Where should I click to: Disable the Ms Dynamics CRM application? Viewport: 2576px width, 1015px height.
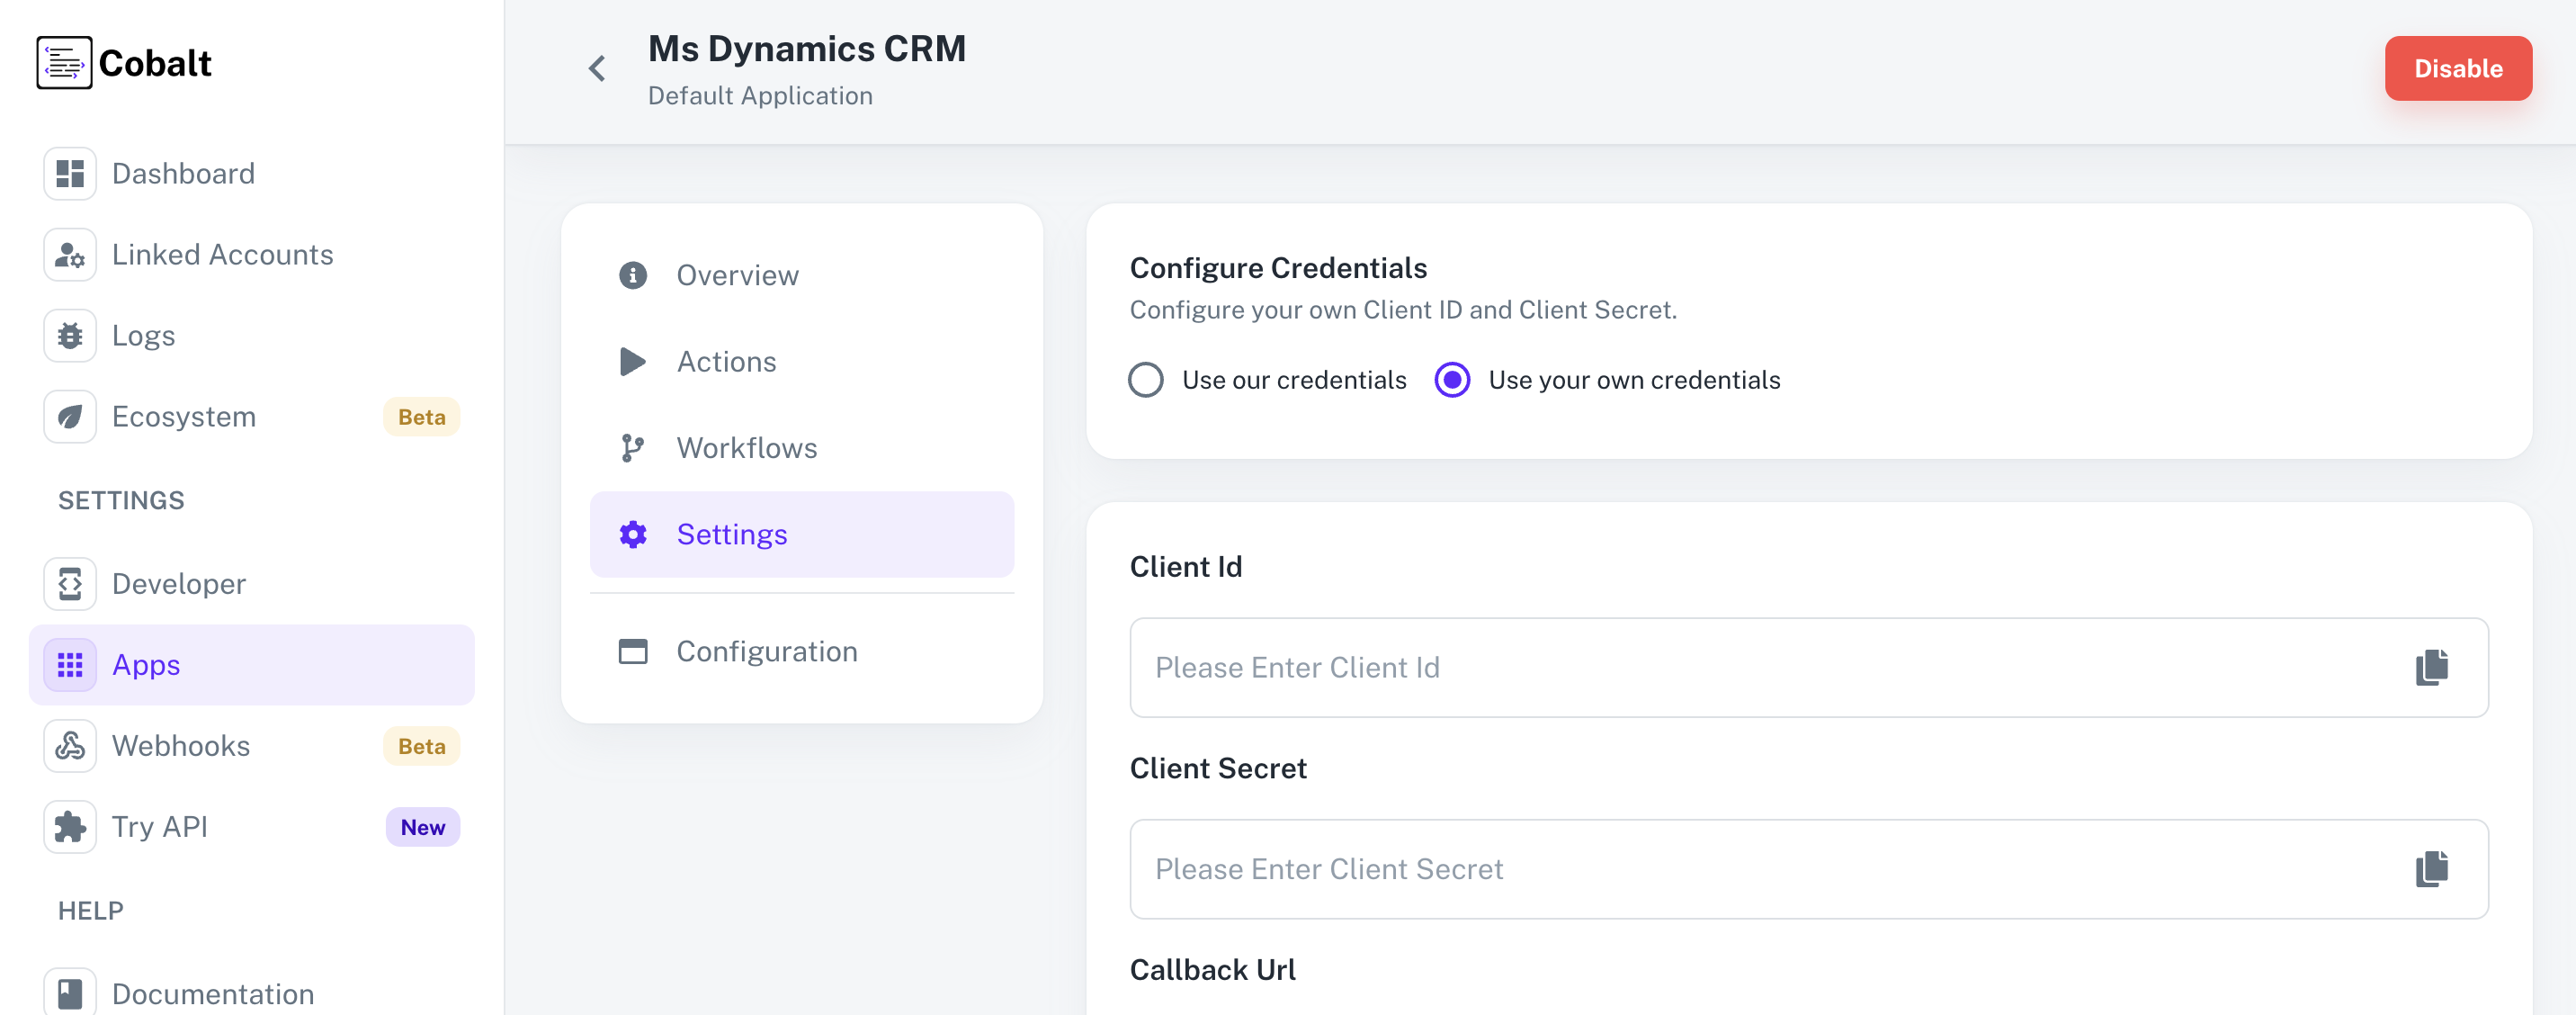point(2459,68)
